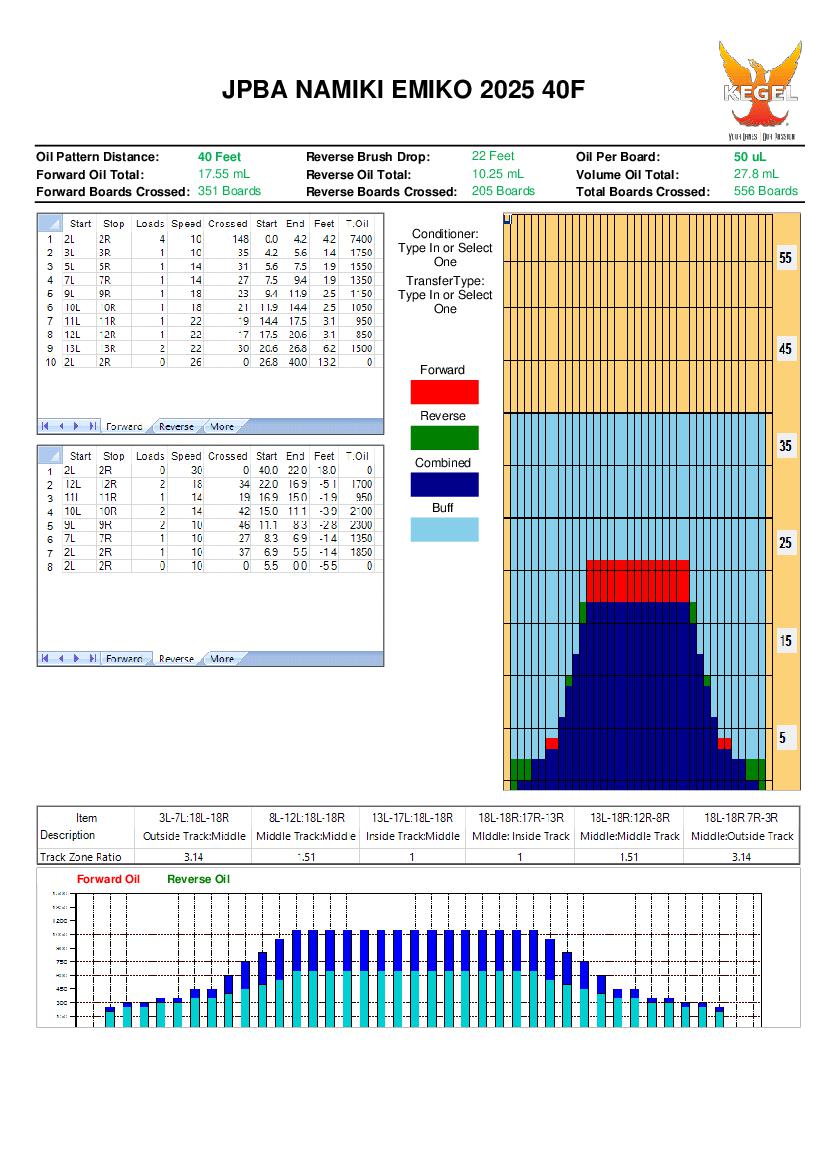Click the 25-foot marker on lane graph
826x1169 pixels.
point(785,543)
